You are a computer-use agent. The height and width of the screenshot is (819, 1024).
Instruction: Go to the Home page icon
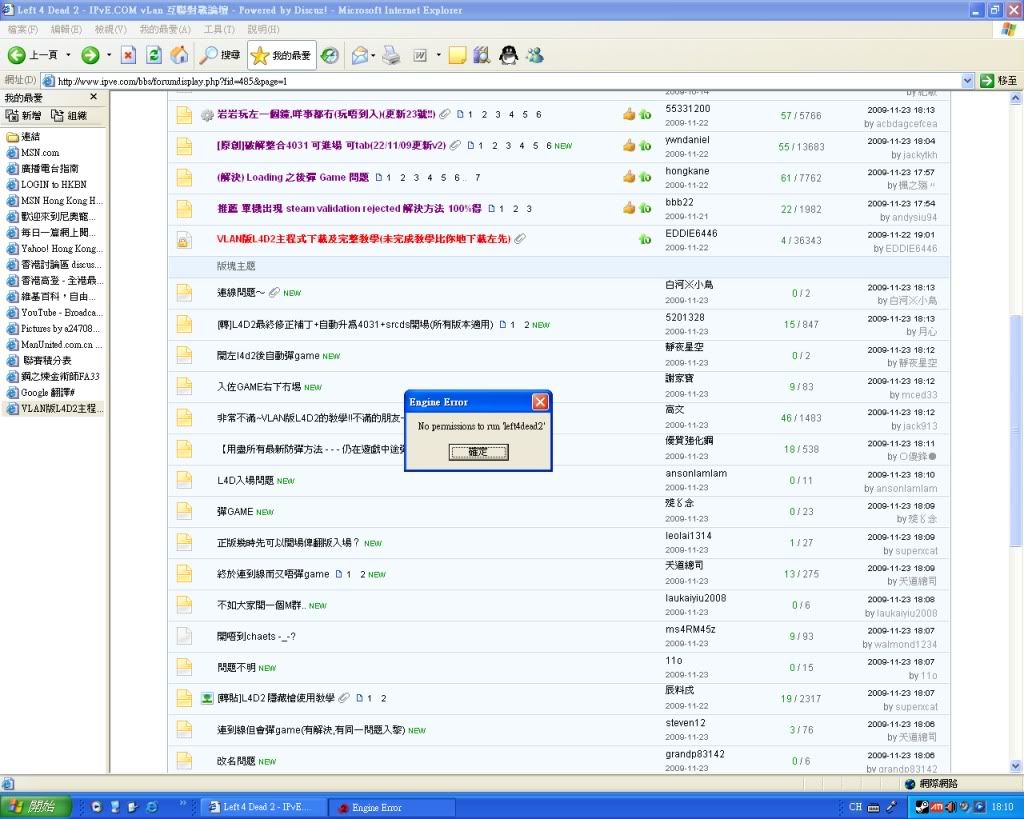[179, 55]
